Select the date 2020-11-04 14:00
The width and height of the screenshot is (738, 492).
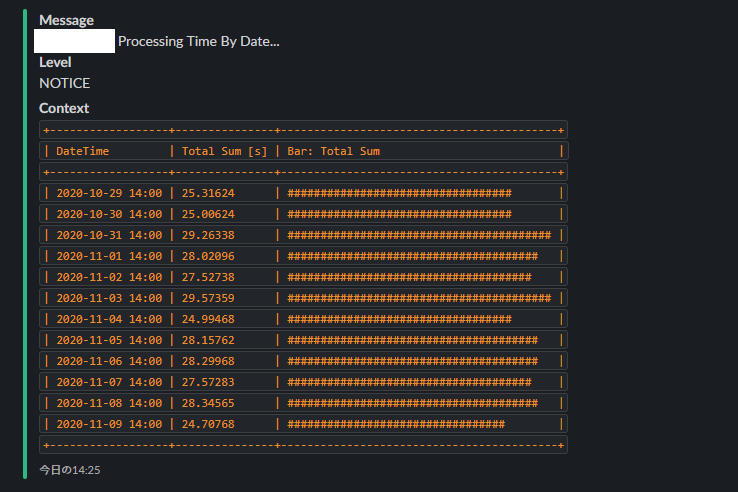(x=109, y=319)
